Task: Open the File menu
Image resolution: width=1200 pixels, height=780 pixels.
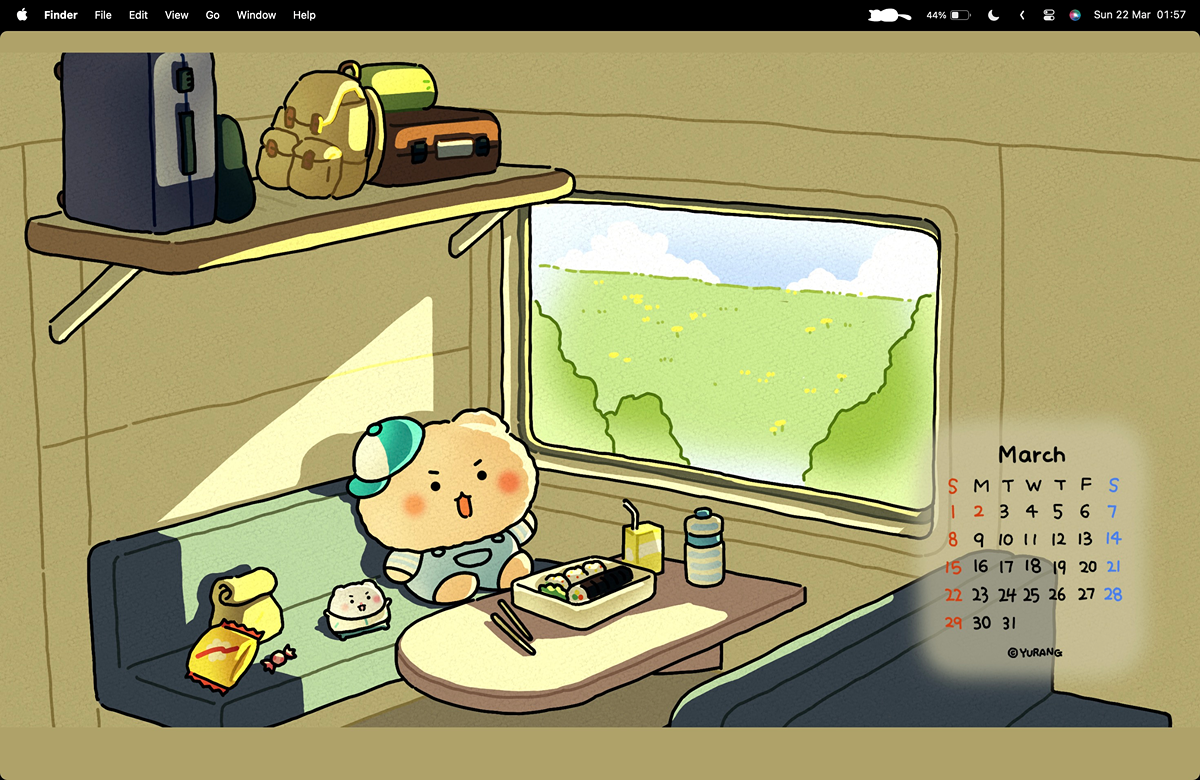Action: 103,15
